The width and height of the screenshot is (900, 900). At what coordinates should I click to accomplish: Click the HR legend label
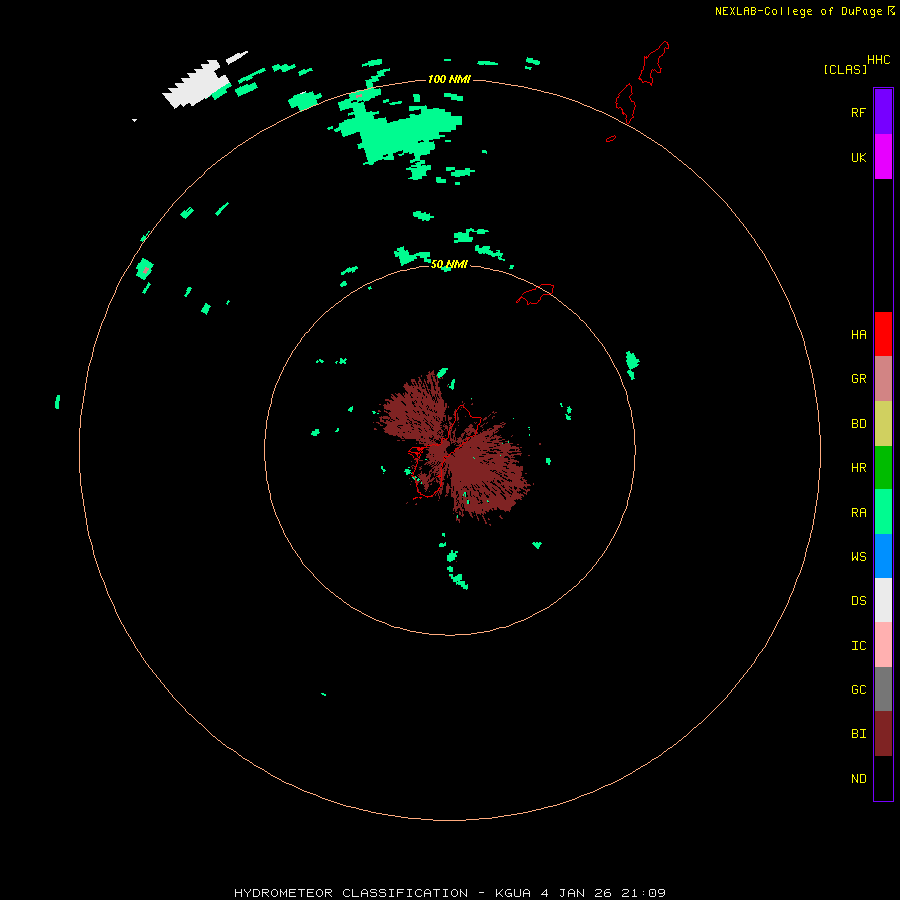pos(858,468)
